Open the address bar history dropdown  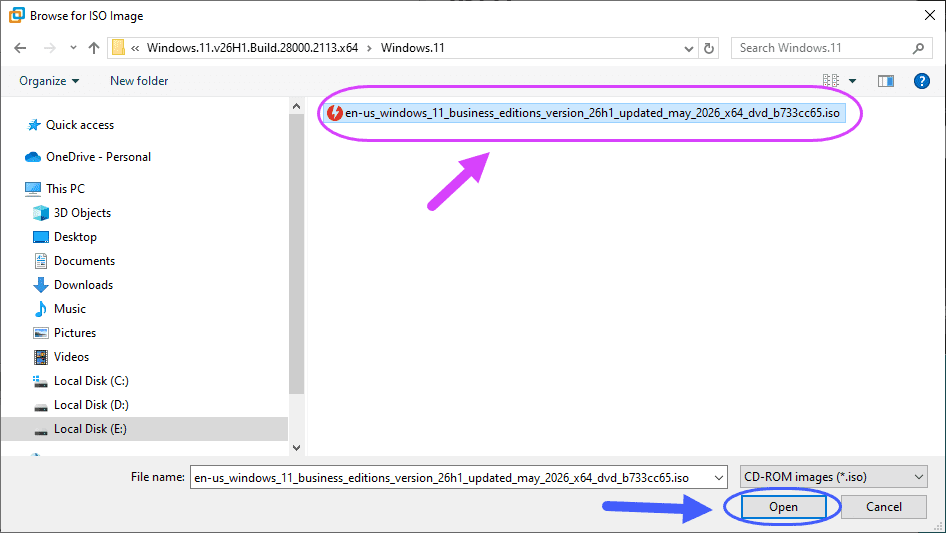coord(688,49)
